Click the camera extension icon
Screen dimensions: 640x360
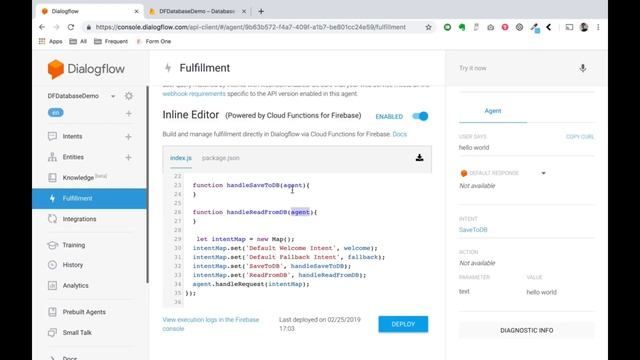point(490,27)
